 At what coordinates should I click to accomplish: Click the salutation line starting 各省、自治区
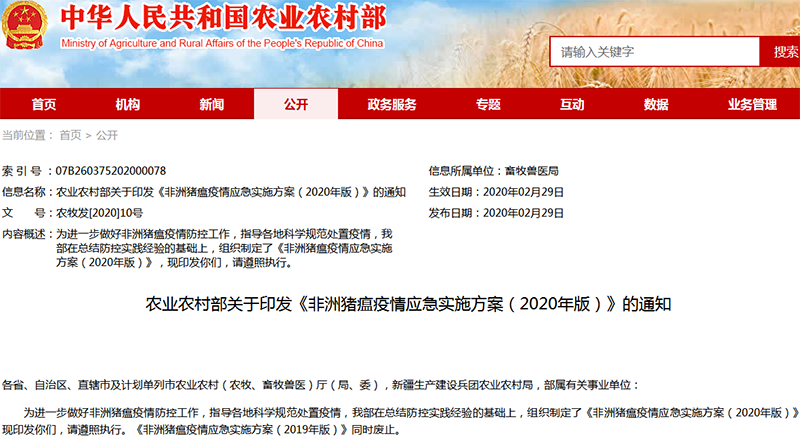(x=320, y=384)
